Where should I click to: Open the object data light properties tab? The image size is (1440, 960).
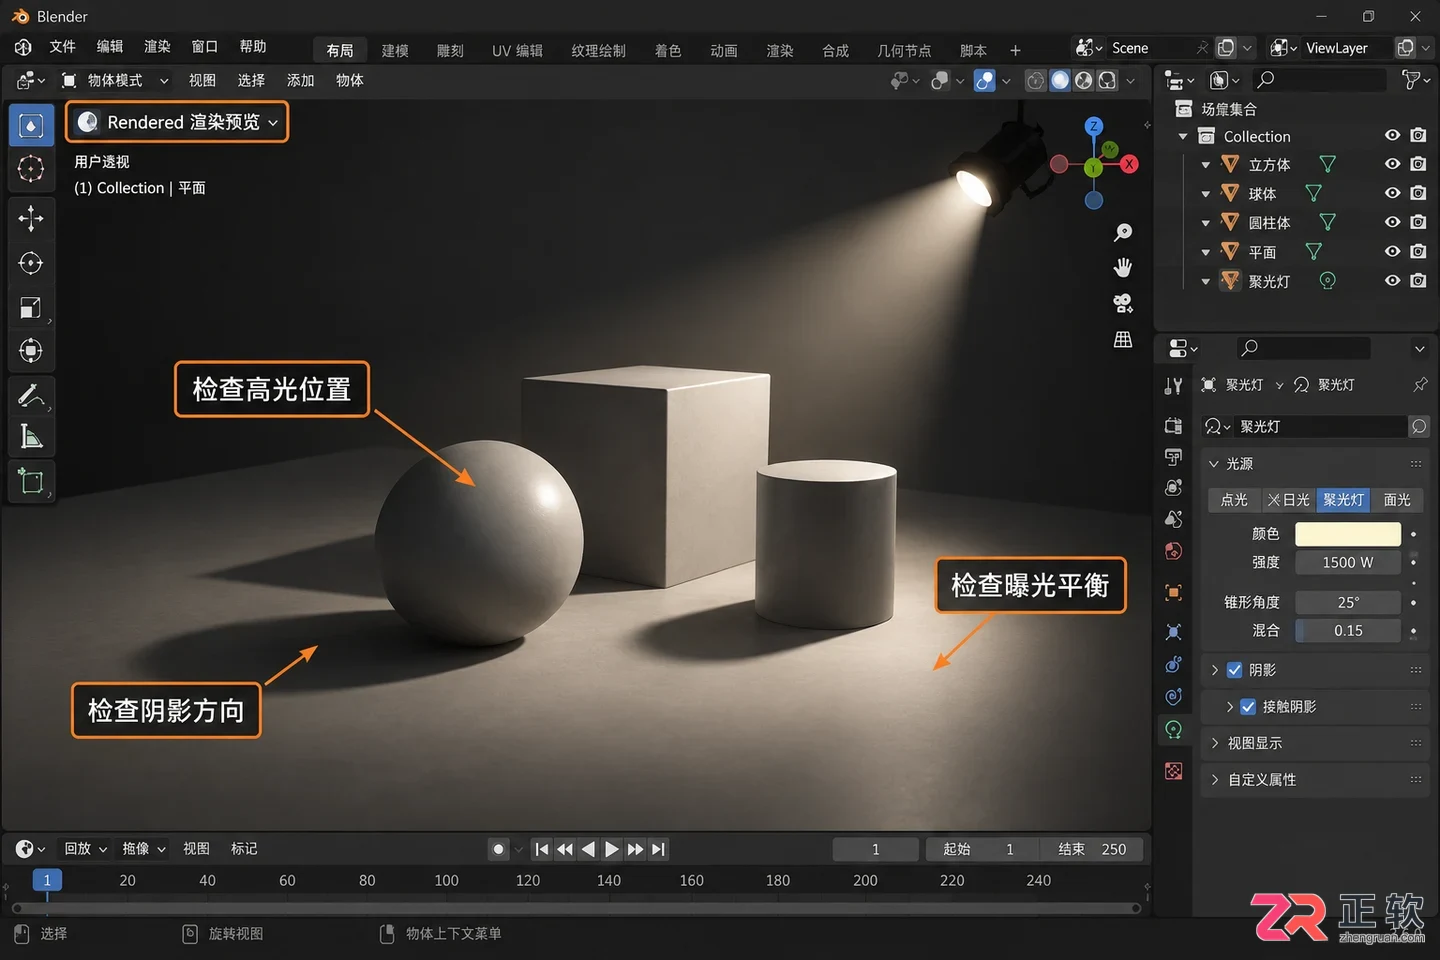tap(1174, 730)
